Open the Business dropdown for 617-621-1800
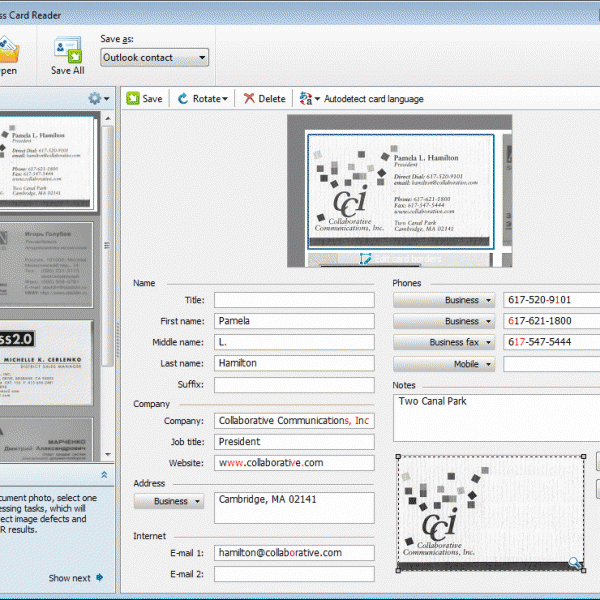Viewport: 600px width, 600px height. coord(444,321)
